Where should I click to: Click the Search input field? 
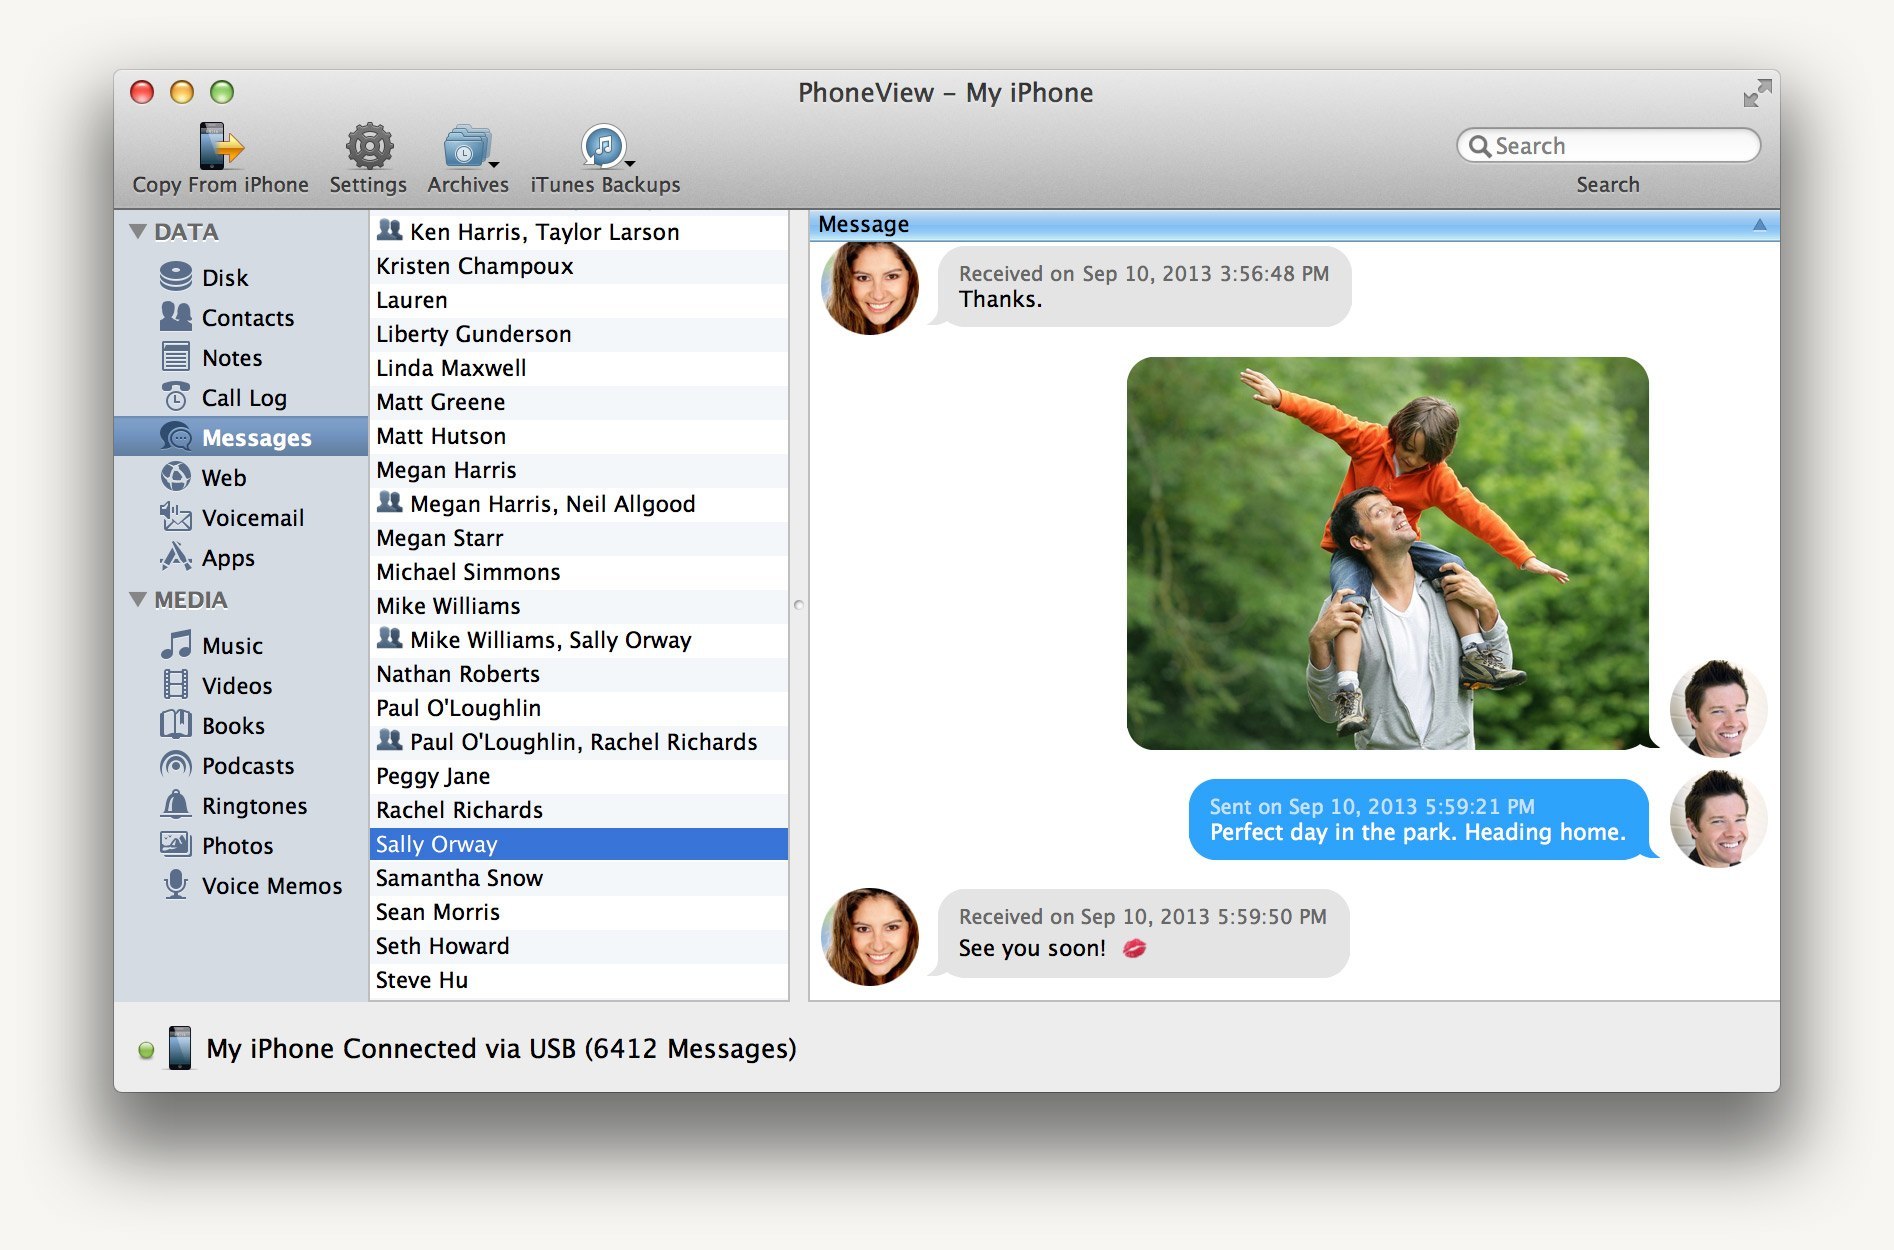(1608, 146)
